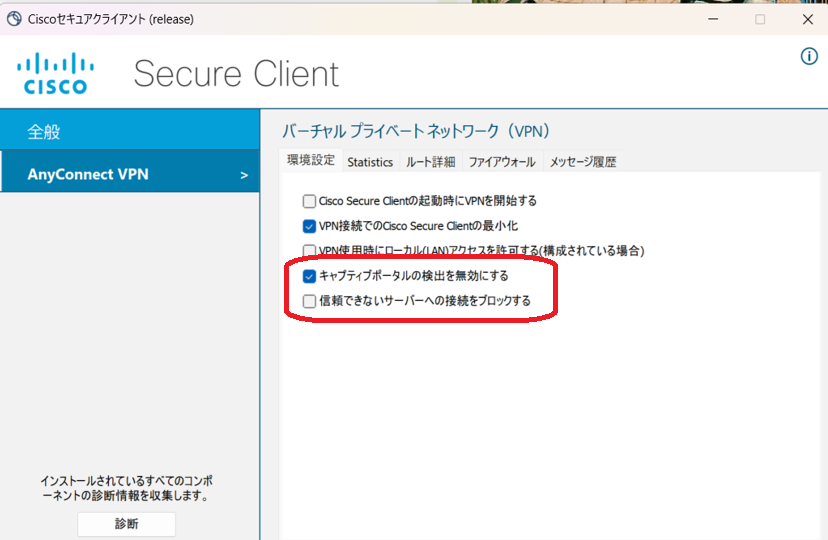Image resolution: width=828 pixels, height=540 pixels.
Task: View the メッセージ履歴 tab
Action: [582, 162]
